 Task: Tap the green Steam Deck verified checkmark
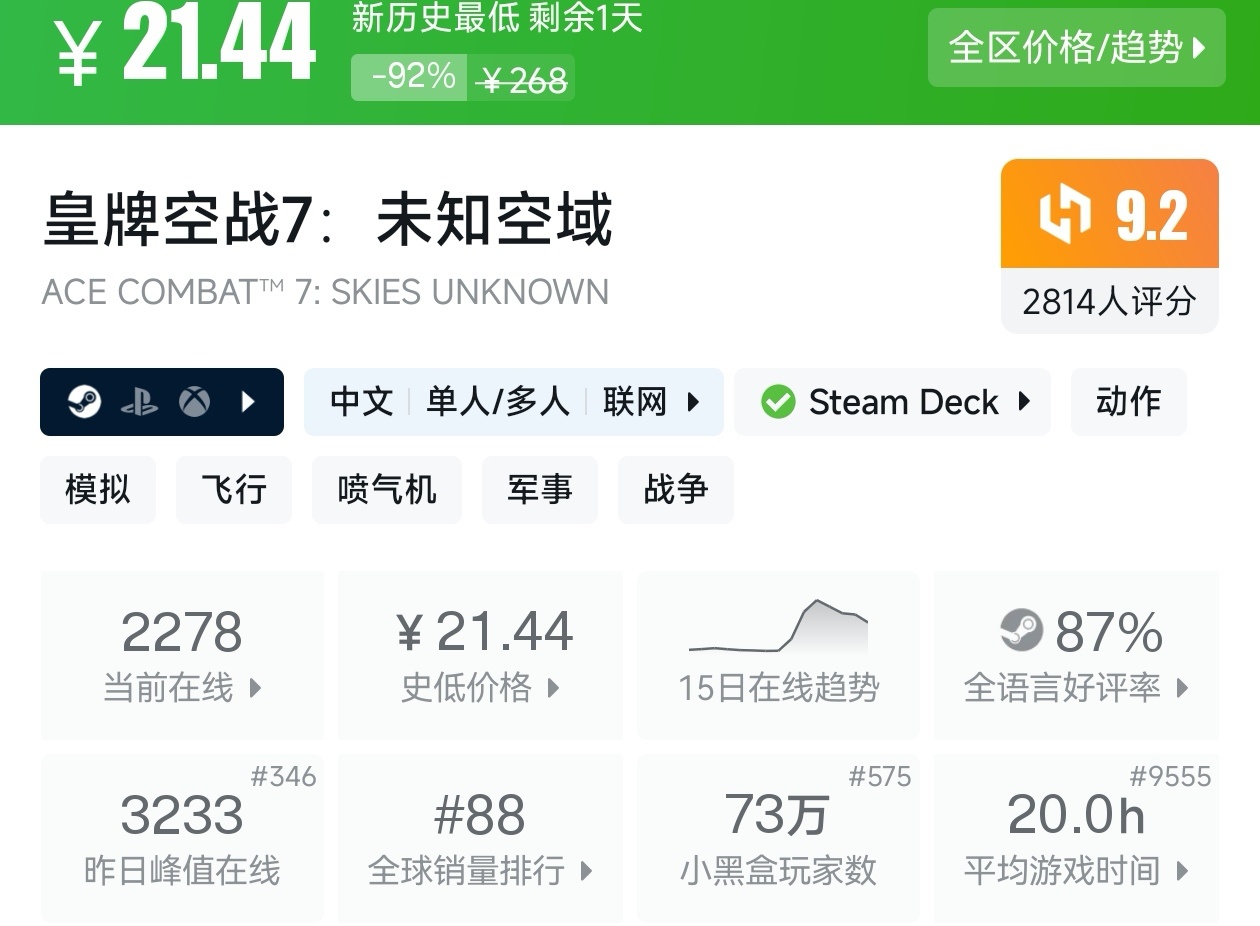pos(778,402)
